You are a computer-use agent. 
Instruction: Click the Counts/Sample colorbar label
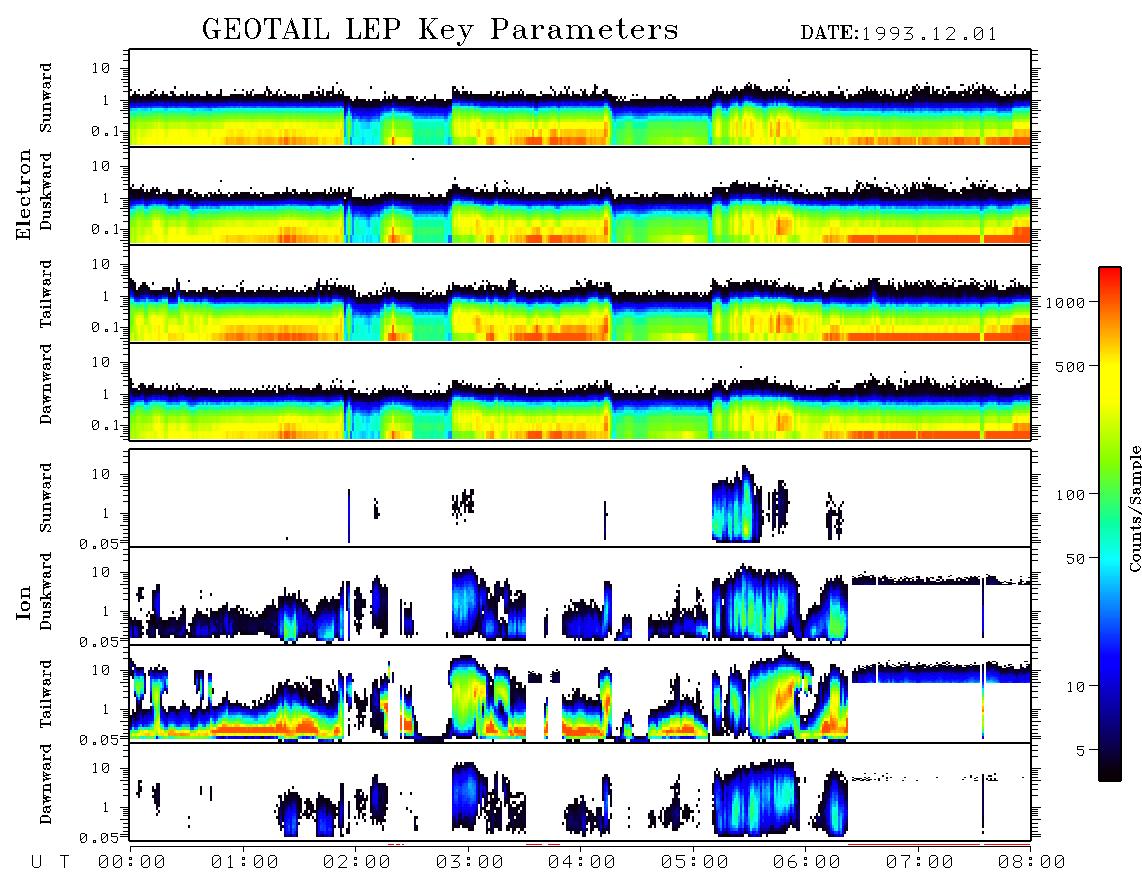click(x=1134, y=508)
